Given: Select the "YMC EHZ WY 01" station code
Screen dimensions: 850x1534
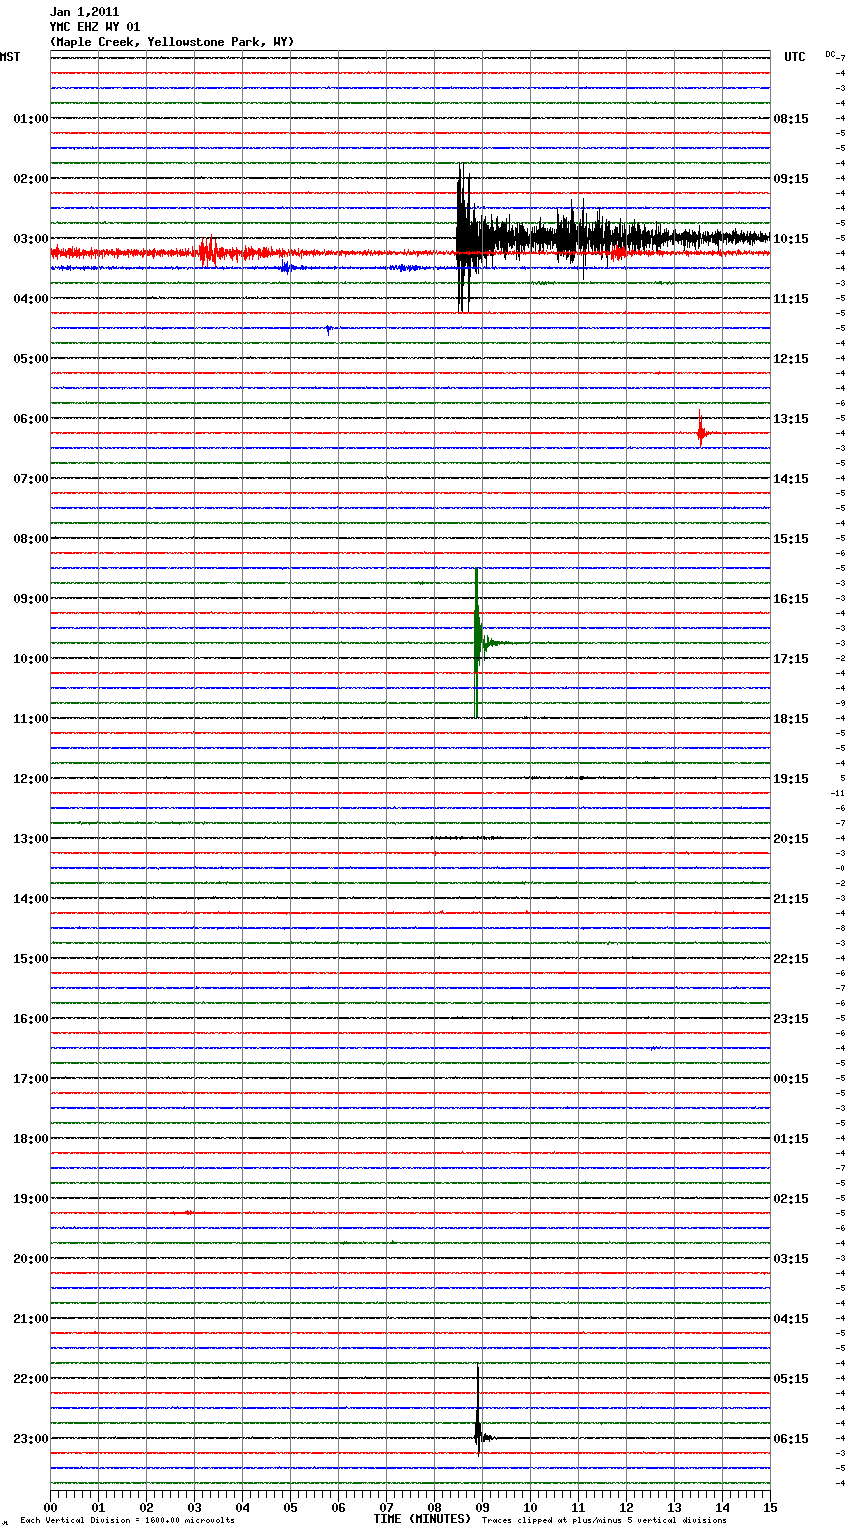Looking at the screenshot, I should coord(95,27).
